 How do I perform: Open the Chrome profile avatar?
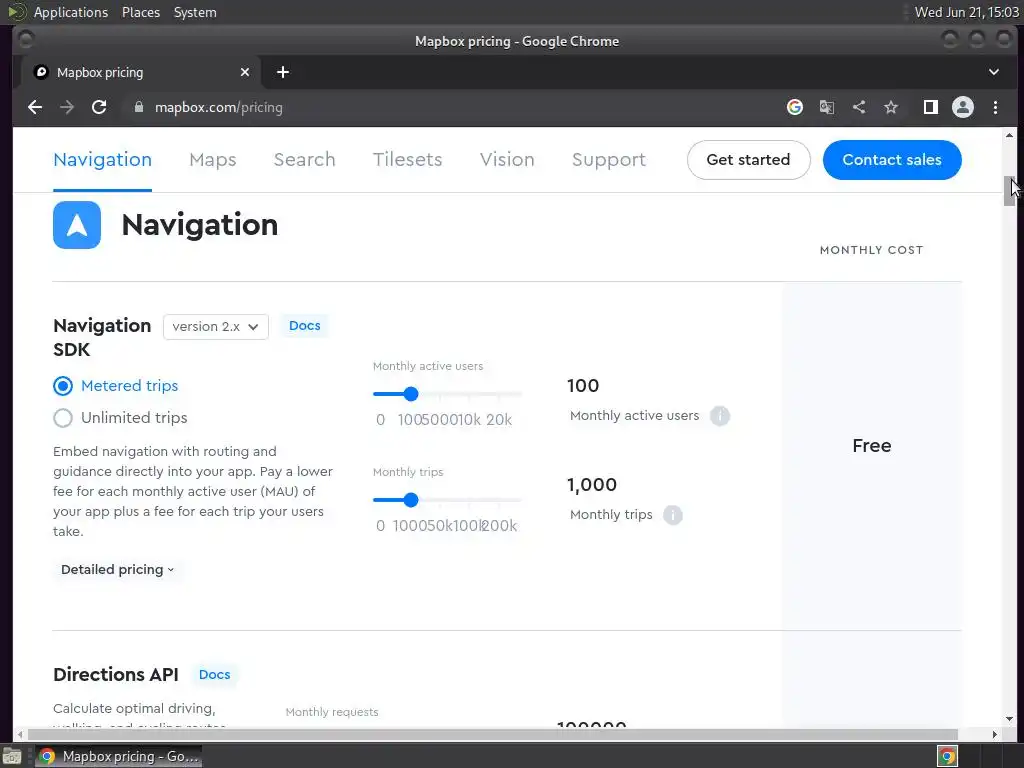coord(963,107)
